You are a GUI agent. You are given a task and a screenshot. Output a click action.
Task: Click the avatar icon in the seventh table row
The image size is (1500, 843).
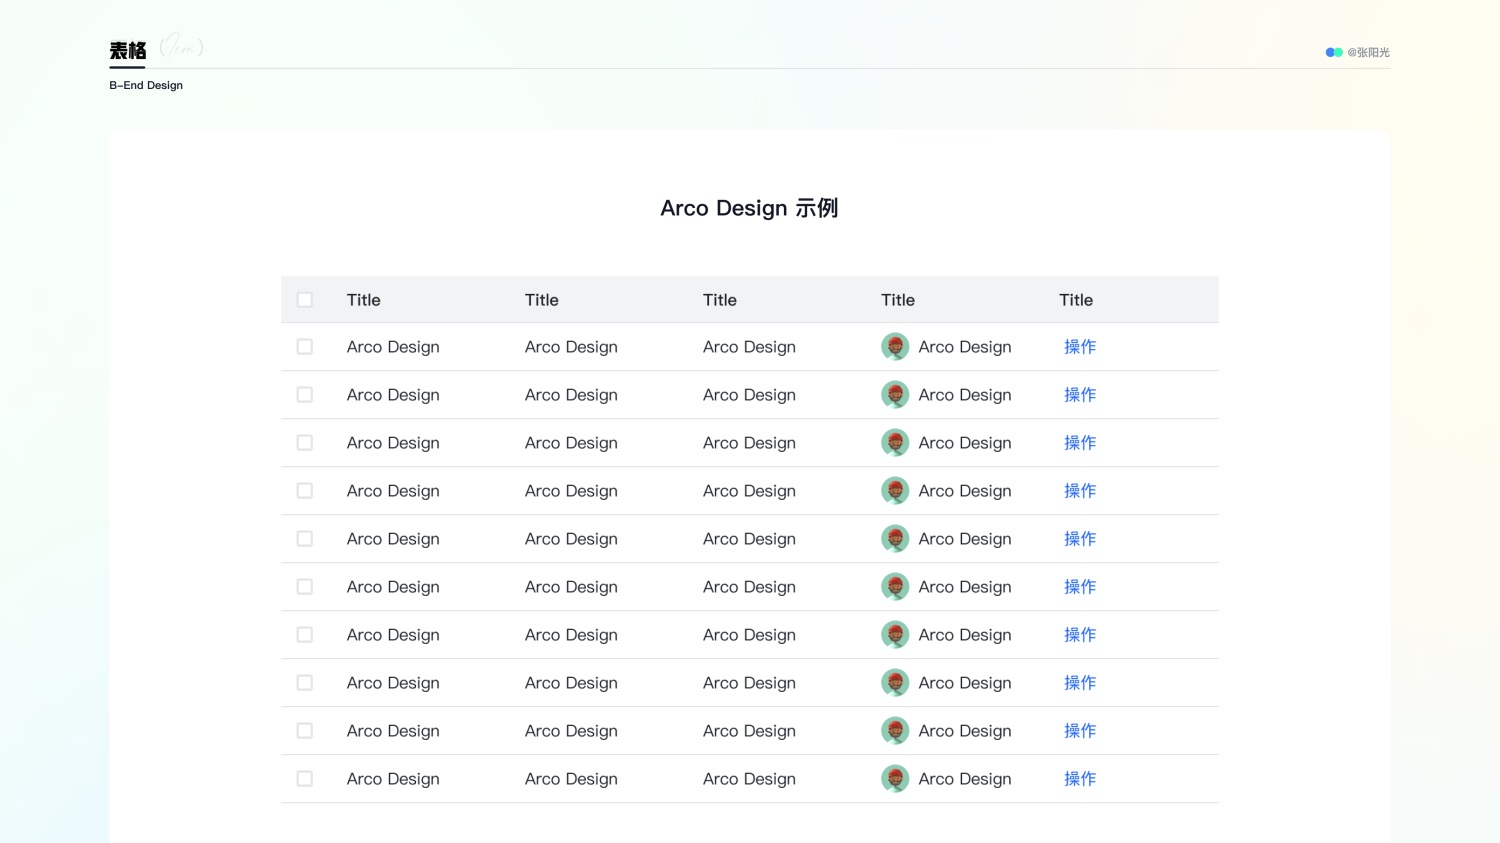coord(895,635)
